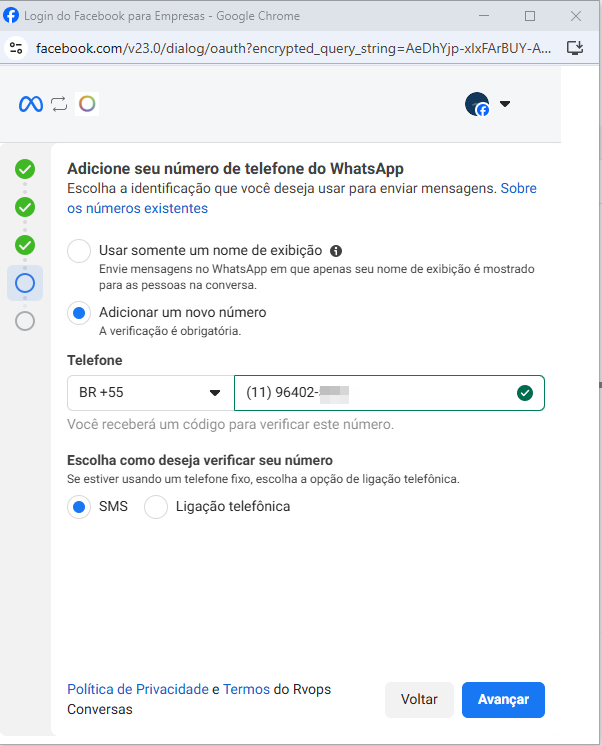Click the install app icon in address bar
The height and width of the screenshot is (746, 602).
tap(574, 47)
